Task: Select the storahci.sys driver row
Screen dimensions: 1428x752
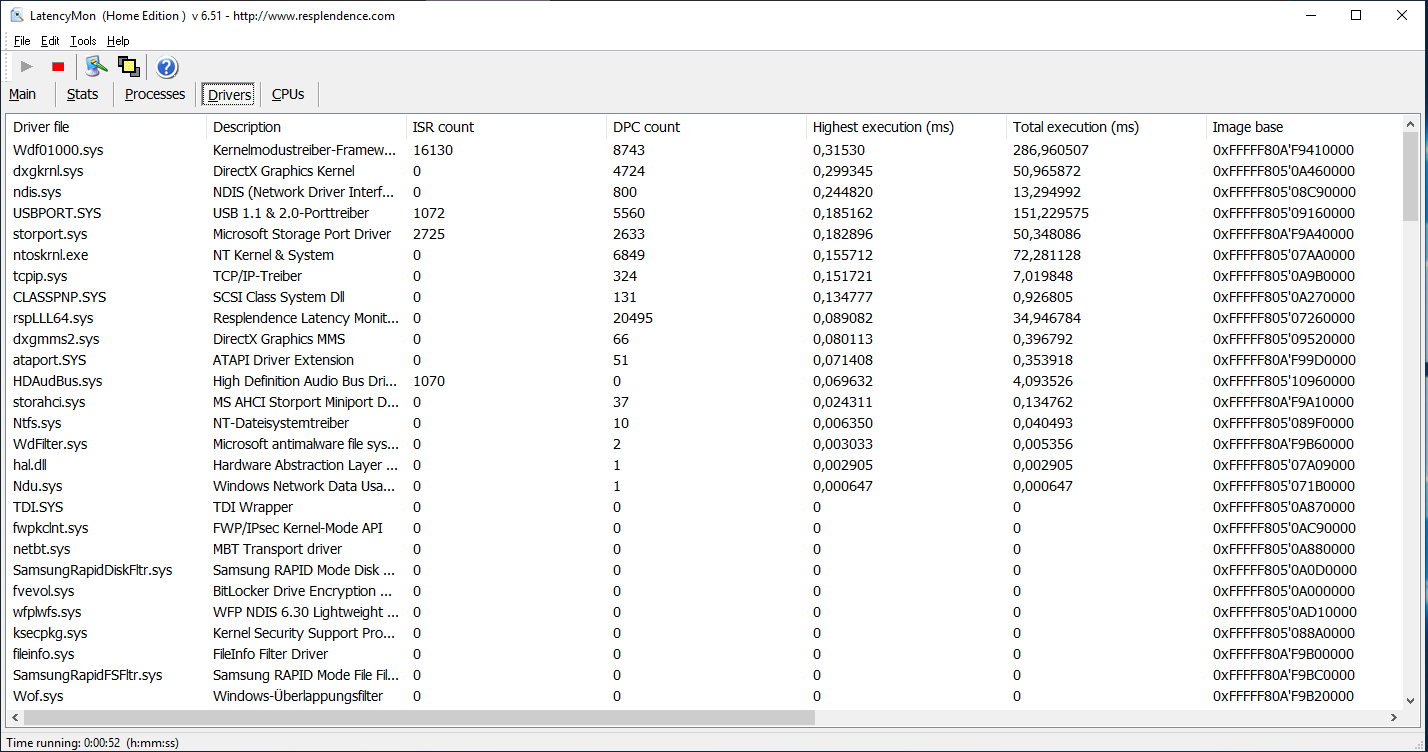Action: (x=704, y=402)
